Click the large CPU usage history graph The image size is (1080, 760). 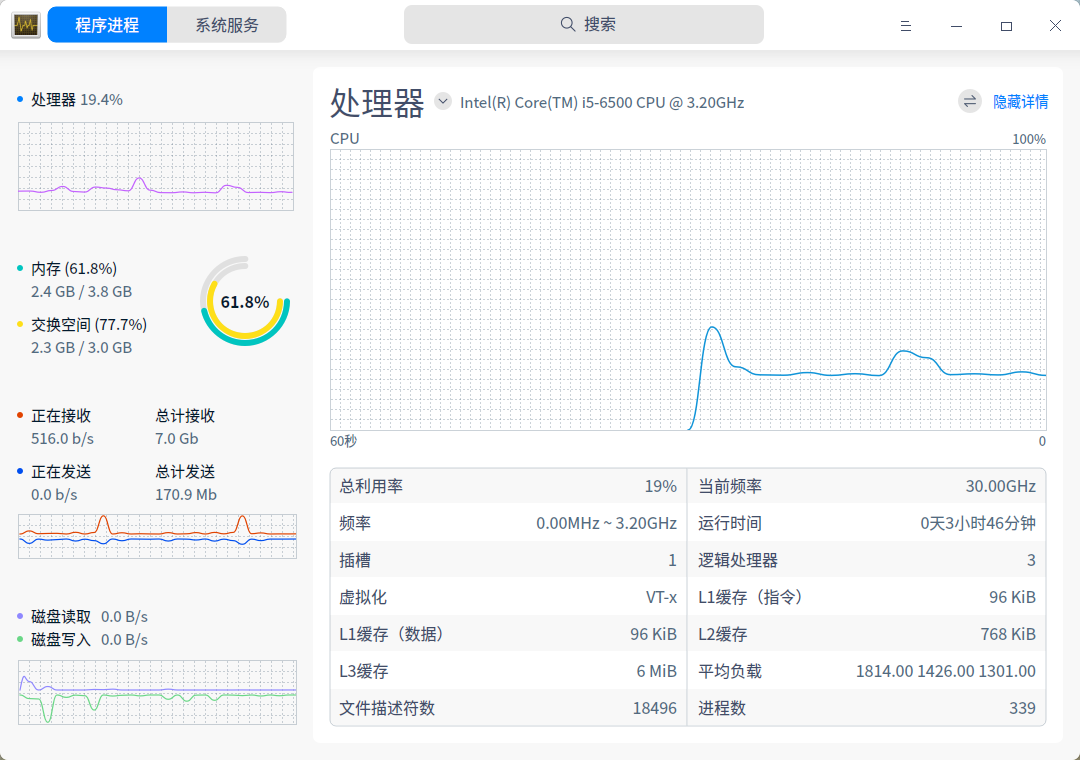[687, 290]
